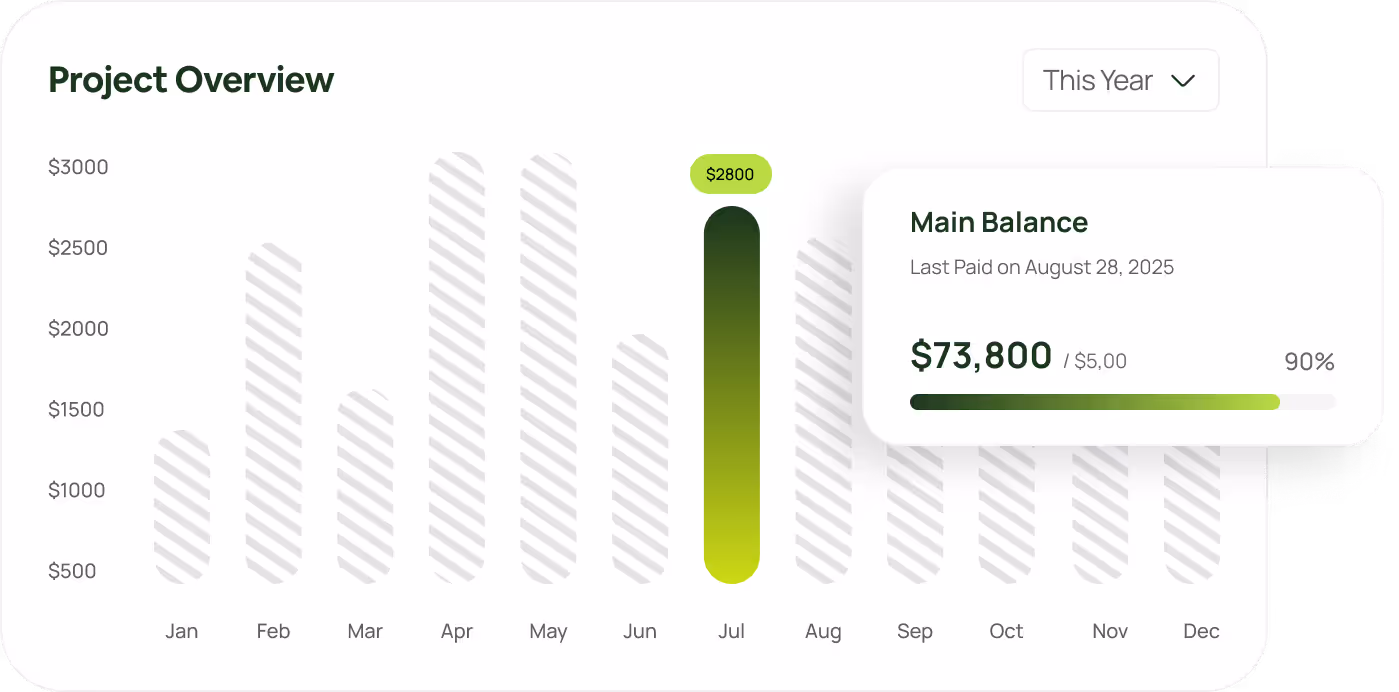Open the This Year dropdown
This screenshot has height=692, width=1399.
(x=1118, y=81)
